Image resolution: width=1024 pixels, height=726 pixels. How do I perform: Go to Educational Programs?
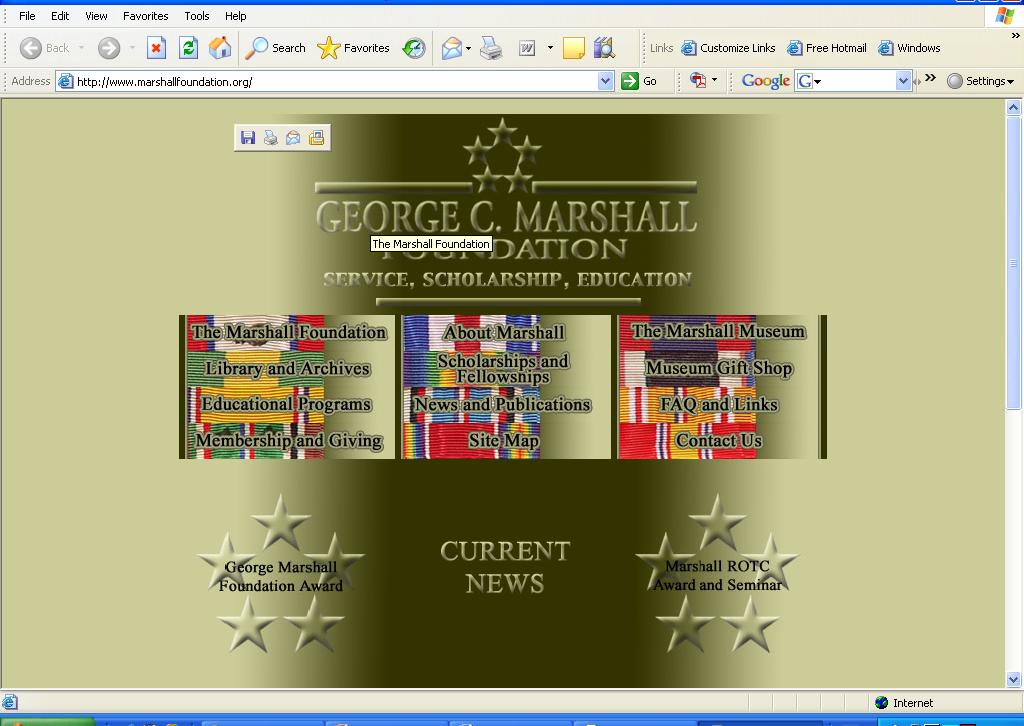coord(286,405)
